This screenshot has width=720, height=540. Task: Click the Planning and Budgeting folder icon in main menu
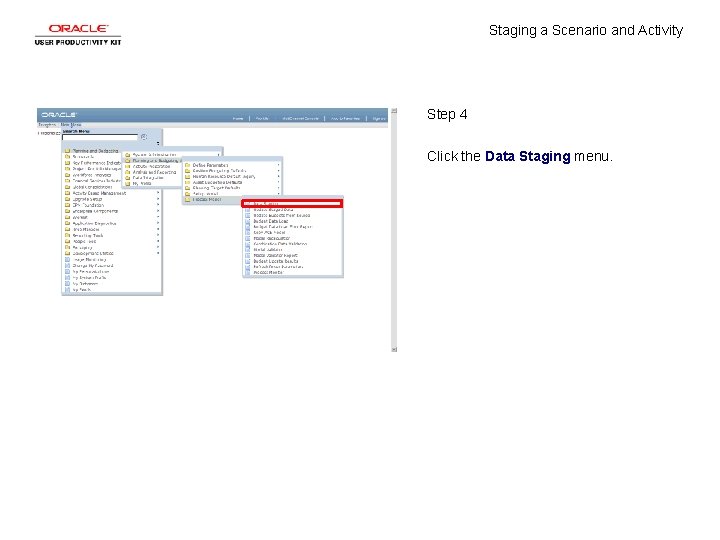68,151
